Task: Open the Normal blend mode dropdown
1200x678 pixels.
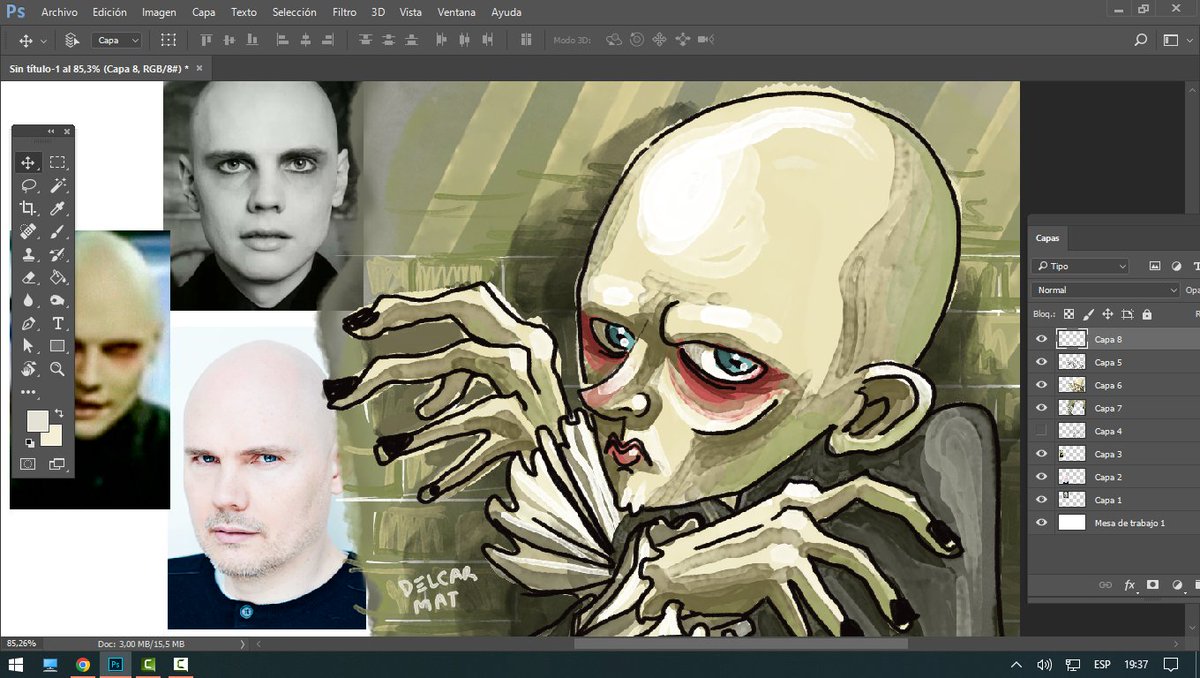Action: pos(1106,290)
